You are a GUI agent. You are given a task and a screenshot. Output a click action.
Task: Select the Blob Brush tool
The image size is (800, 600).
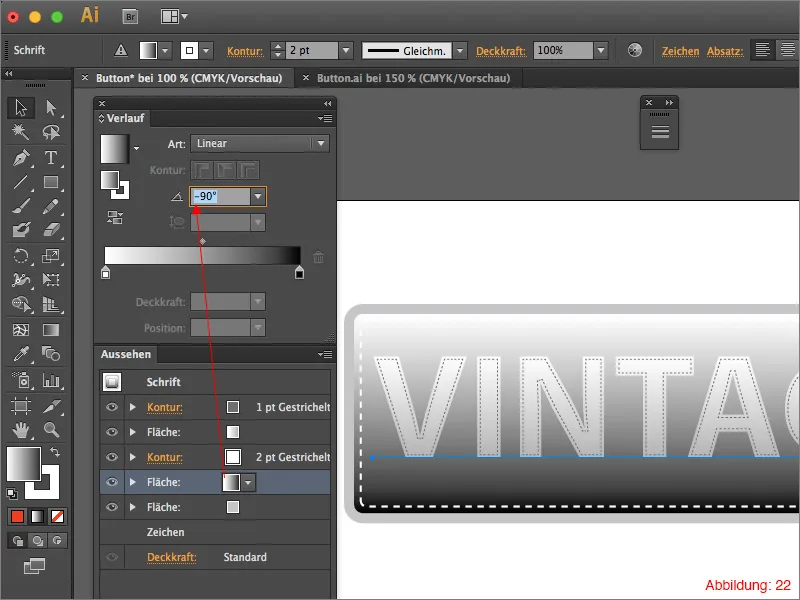21,230
